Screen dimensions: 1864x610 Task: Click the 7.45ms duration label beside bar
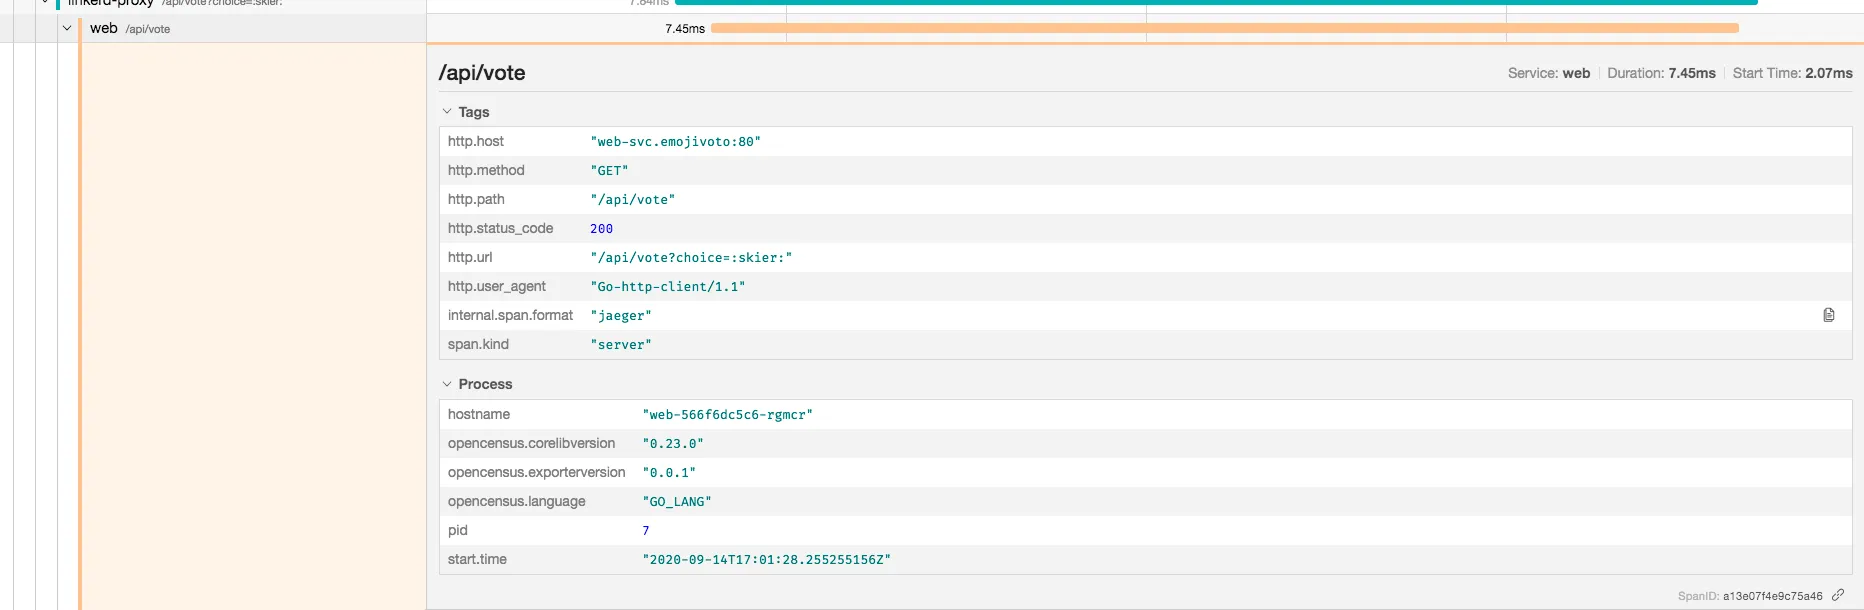click(685, 29)
